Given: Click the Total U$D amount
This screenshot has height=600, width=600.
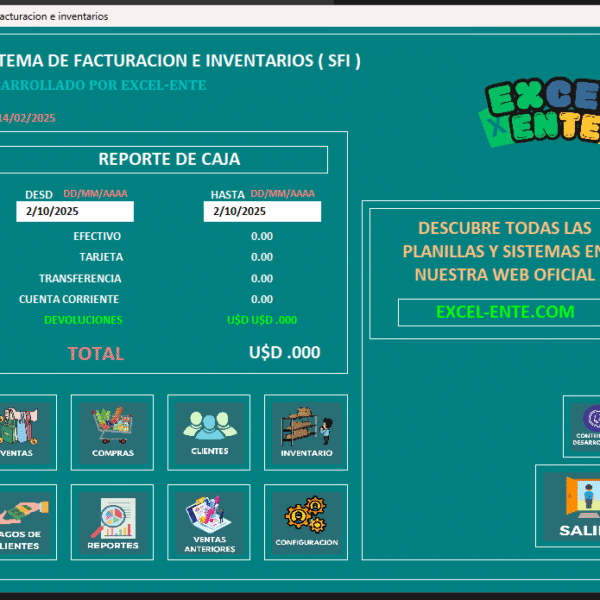Looking at the screenshot, I should (x=284, y=352).
